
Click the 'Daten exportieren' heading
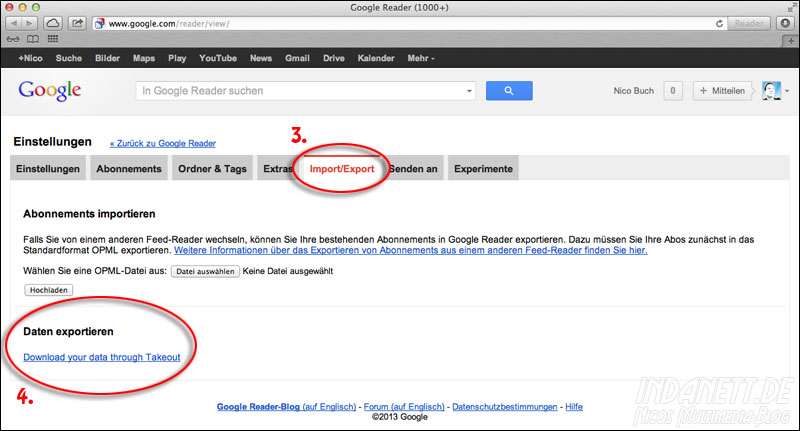pyautogui.click(x=68, y=332)
